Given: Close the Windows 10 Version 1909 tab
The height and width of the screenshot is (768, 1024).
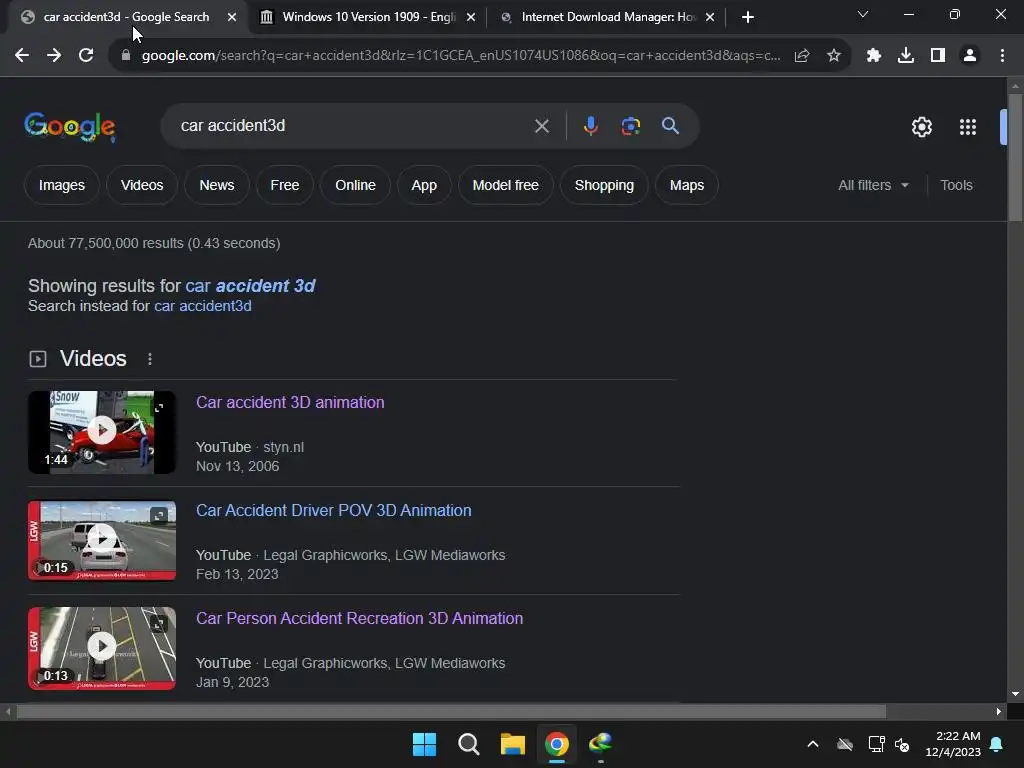Looking at the screenshot, I should [x=471, y=17].
